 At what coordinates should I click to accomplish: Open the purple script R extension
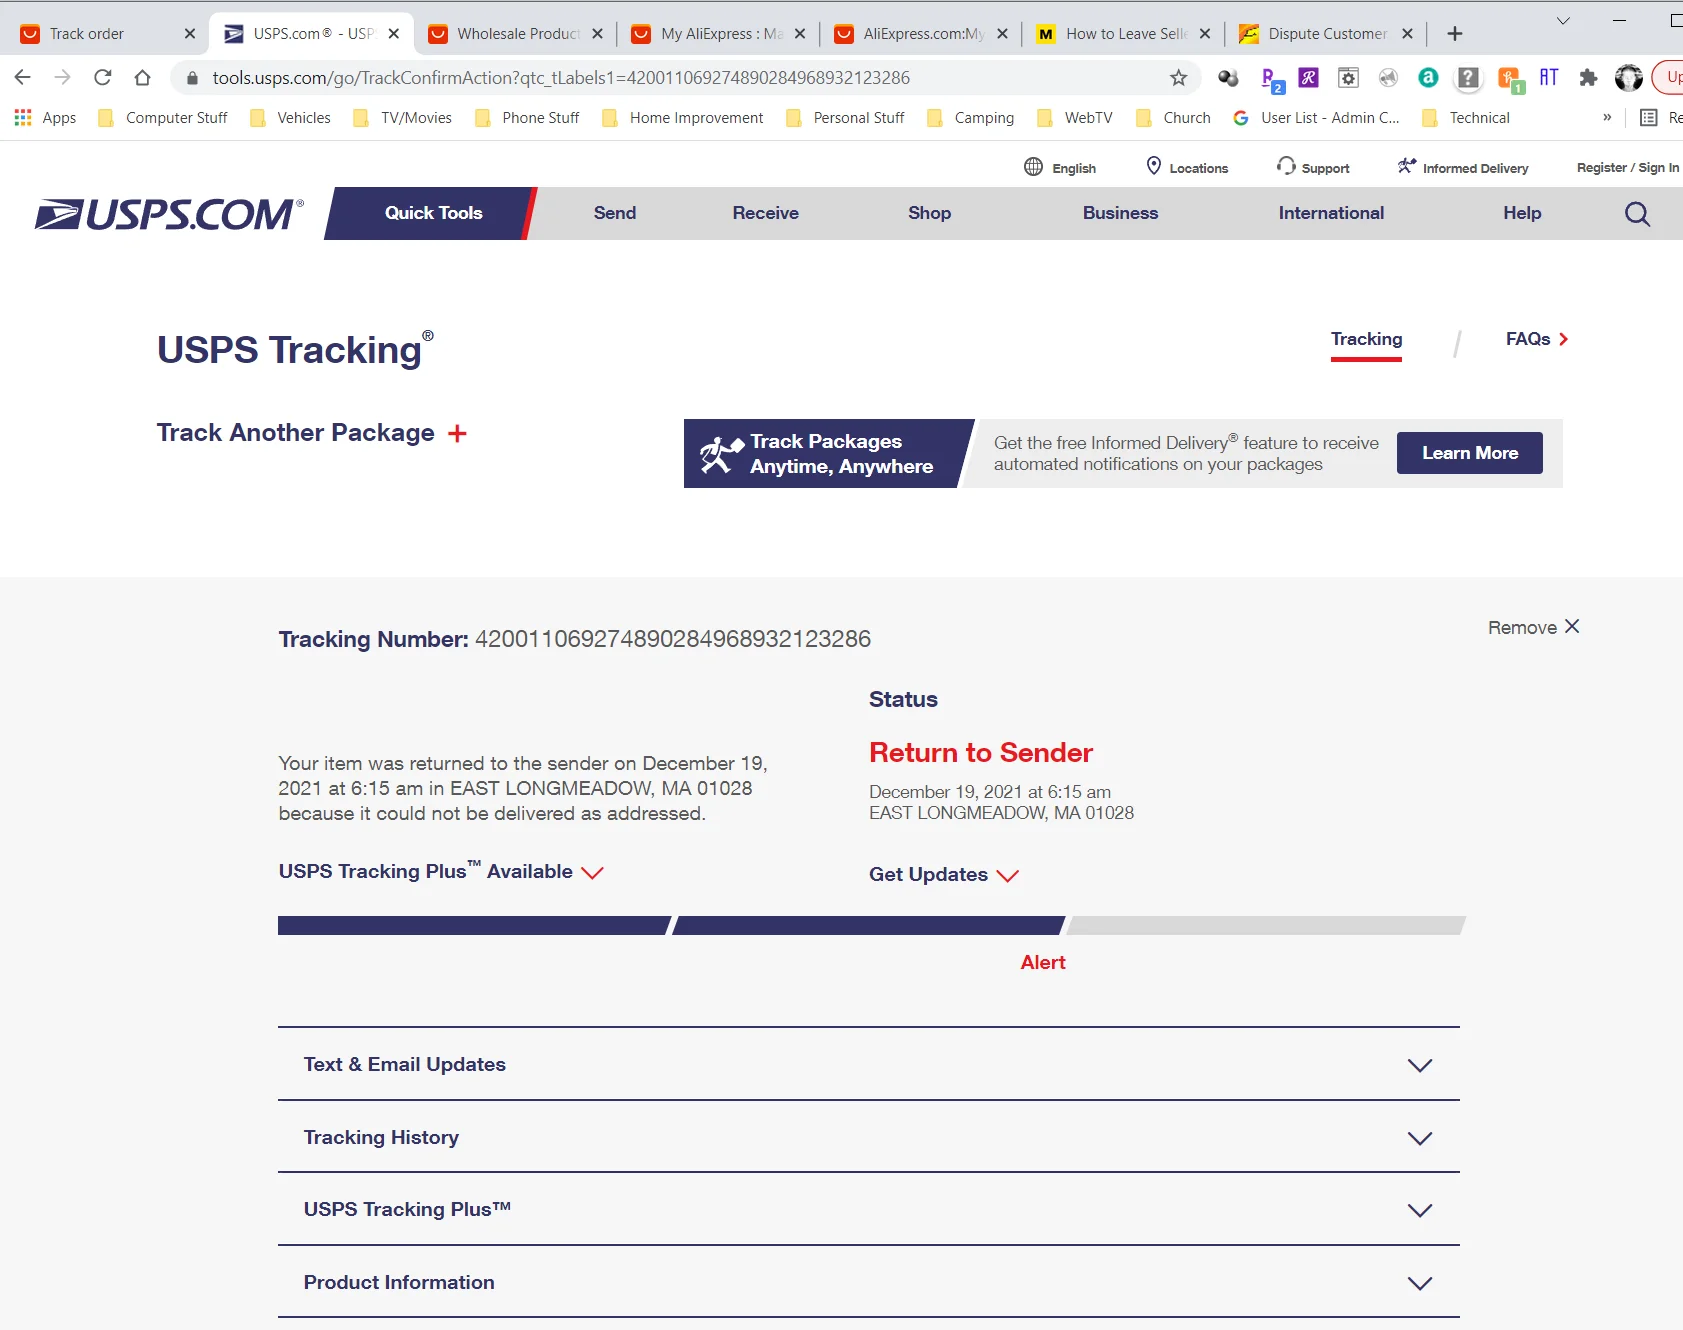1308,78
